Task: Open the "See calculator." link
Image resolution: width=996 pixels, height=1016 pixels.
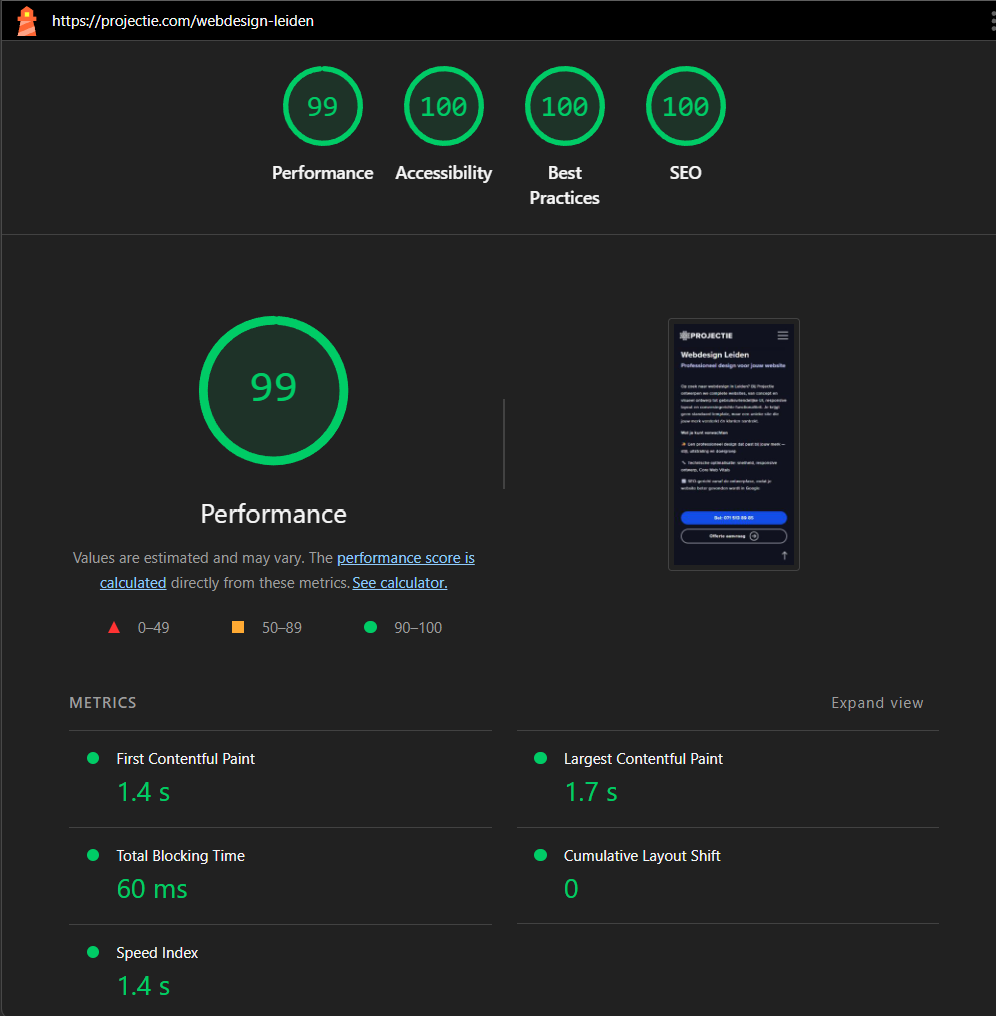Action: (x=399, y=583)
